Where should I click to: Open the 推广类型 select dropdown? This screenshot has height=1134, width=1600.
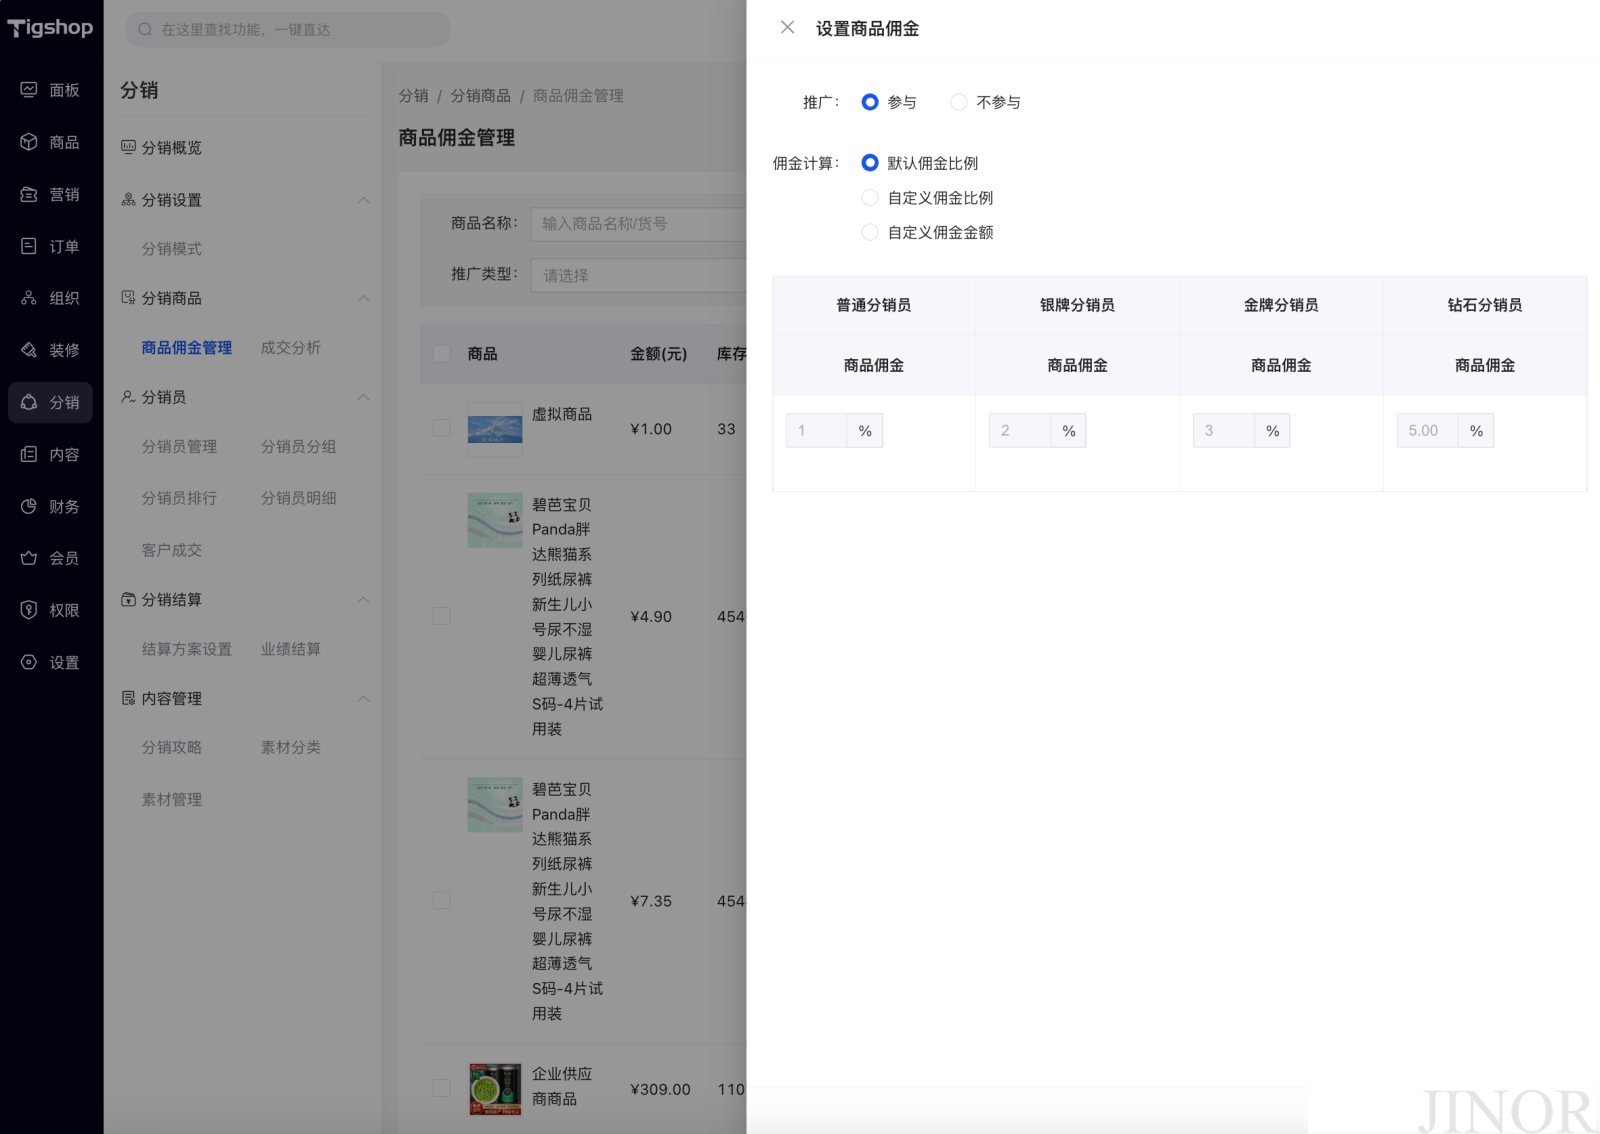[639, 275]
